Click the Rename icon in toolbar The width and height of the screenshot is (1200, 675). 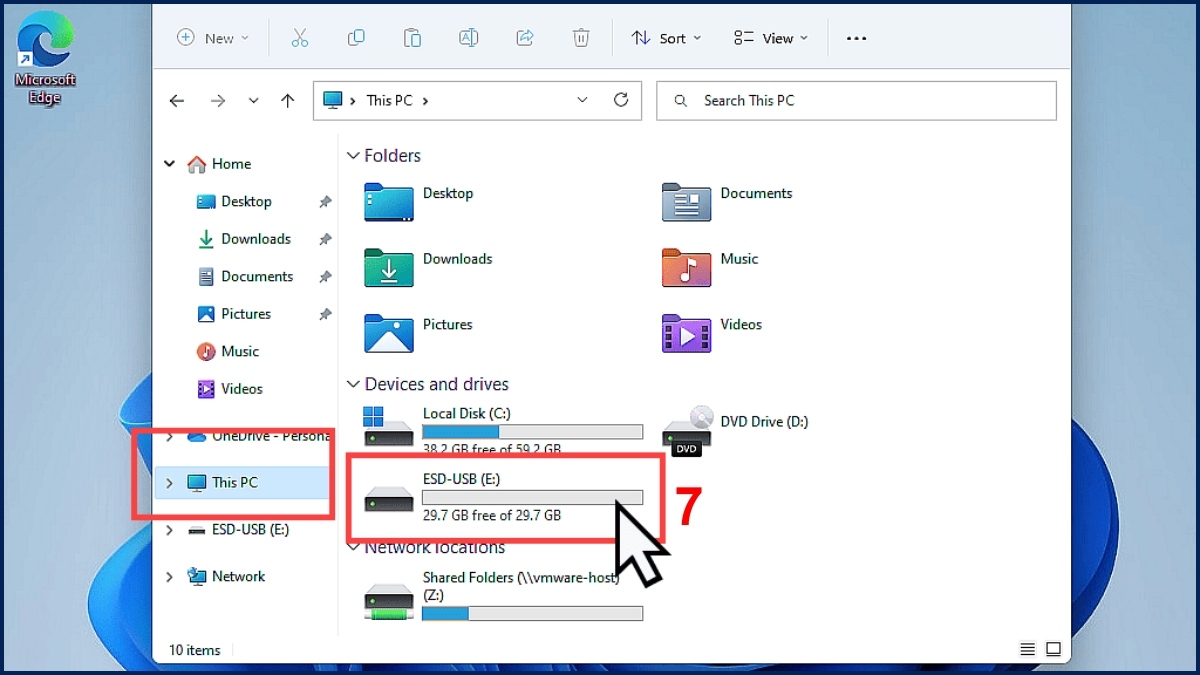pos(468,38)
